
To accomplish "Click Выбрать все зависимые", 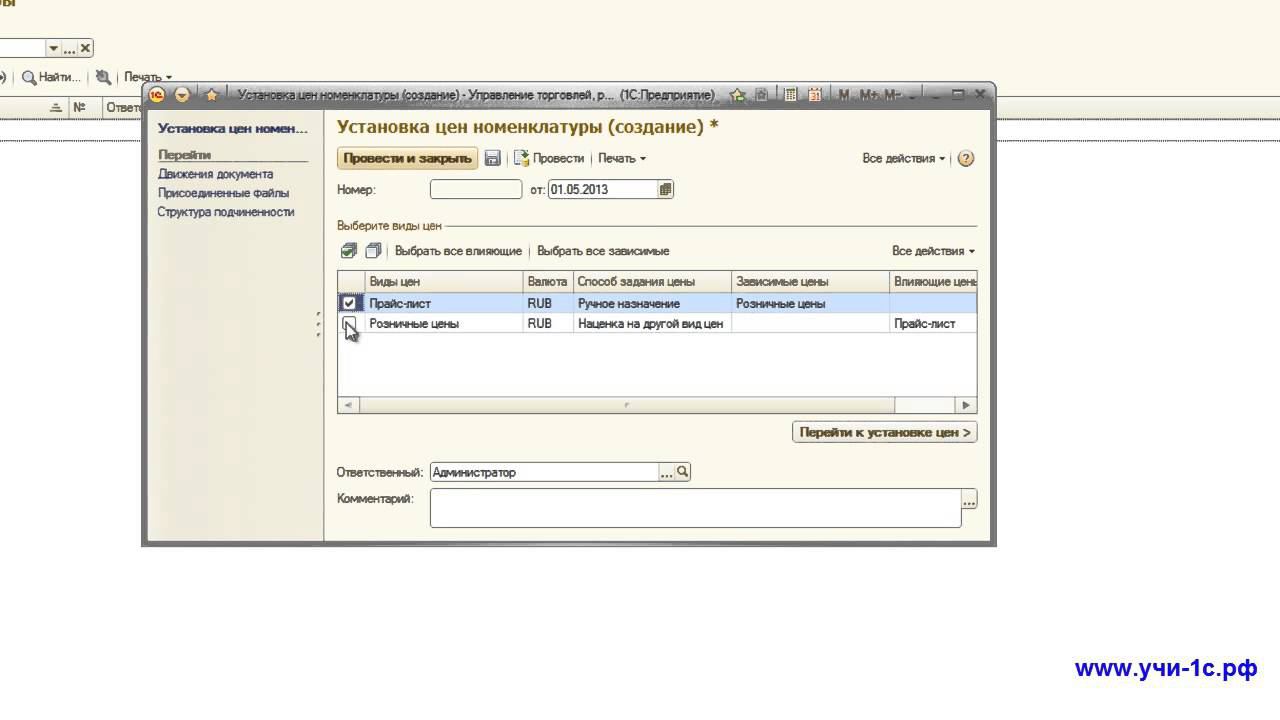I will [x=603, y=251].
